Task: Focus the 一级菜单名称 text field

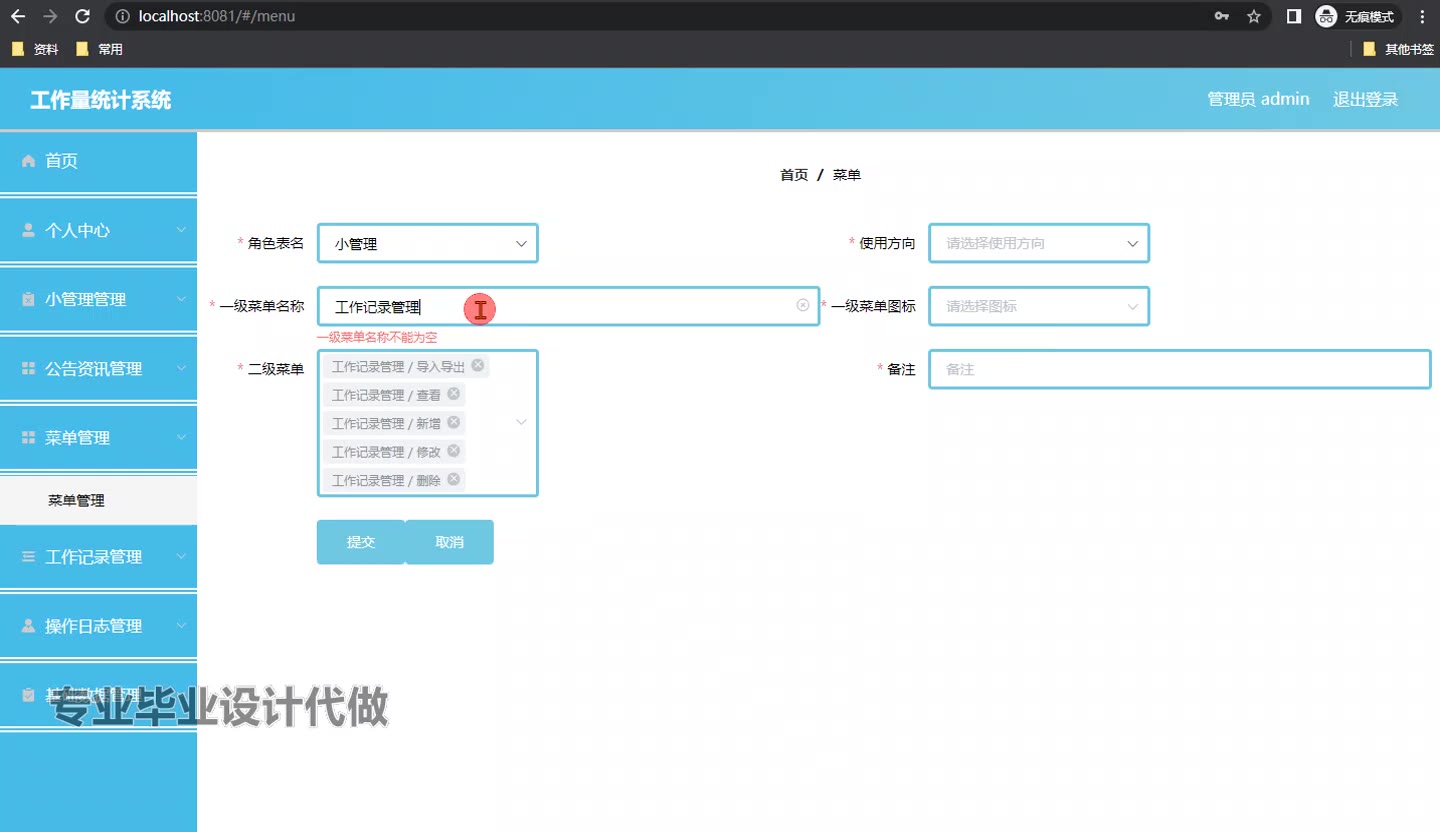Action: tap(568, 306)
